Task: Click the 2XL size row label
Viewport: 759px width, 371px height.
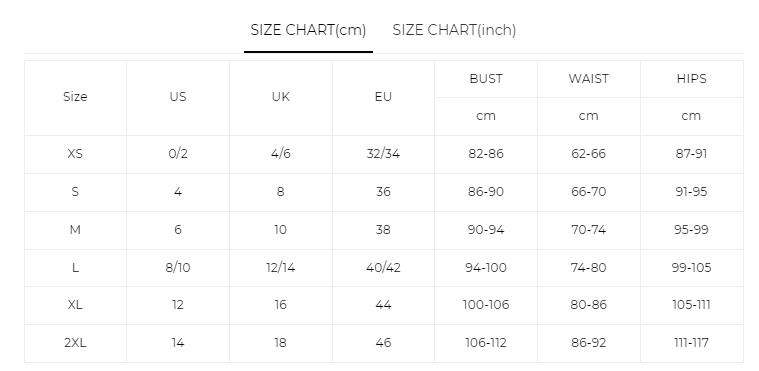Action: click(x=75, y=343)
